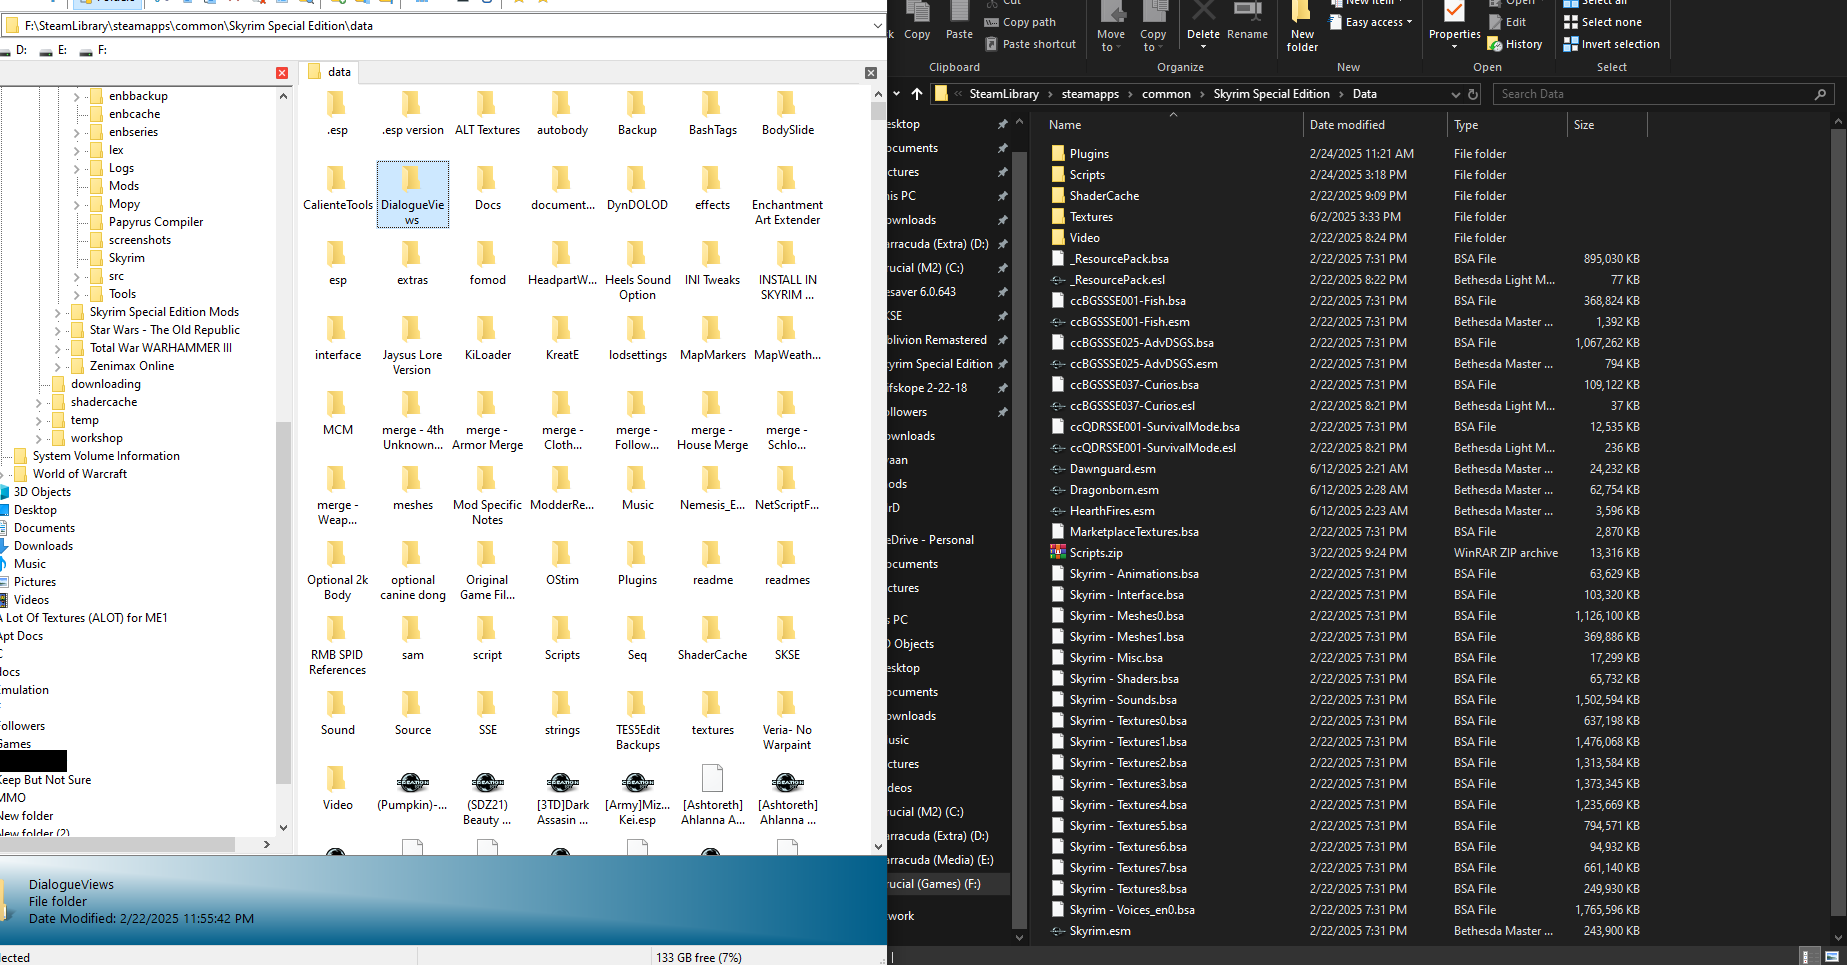
Task: Close the left folder tree panel
Action: click(x=282, y=73)
